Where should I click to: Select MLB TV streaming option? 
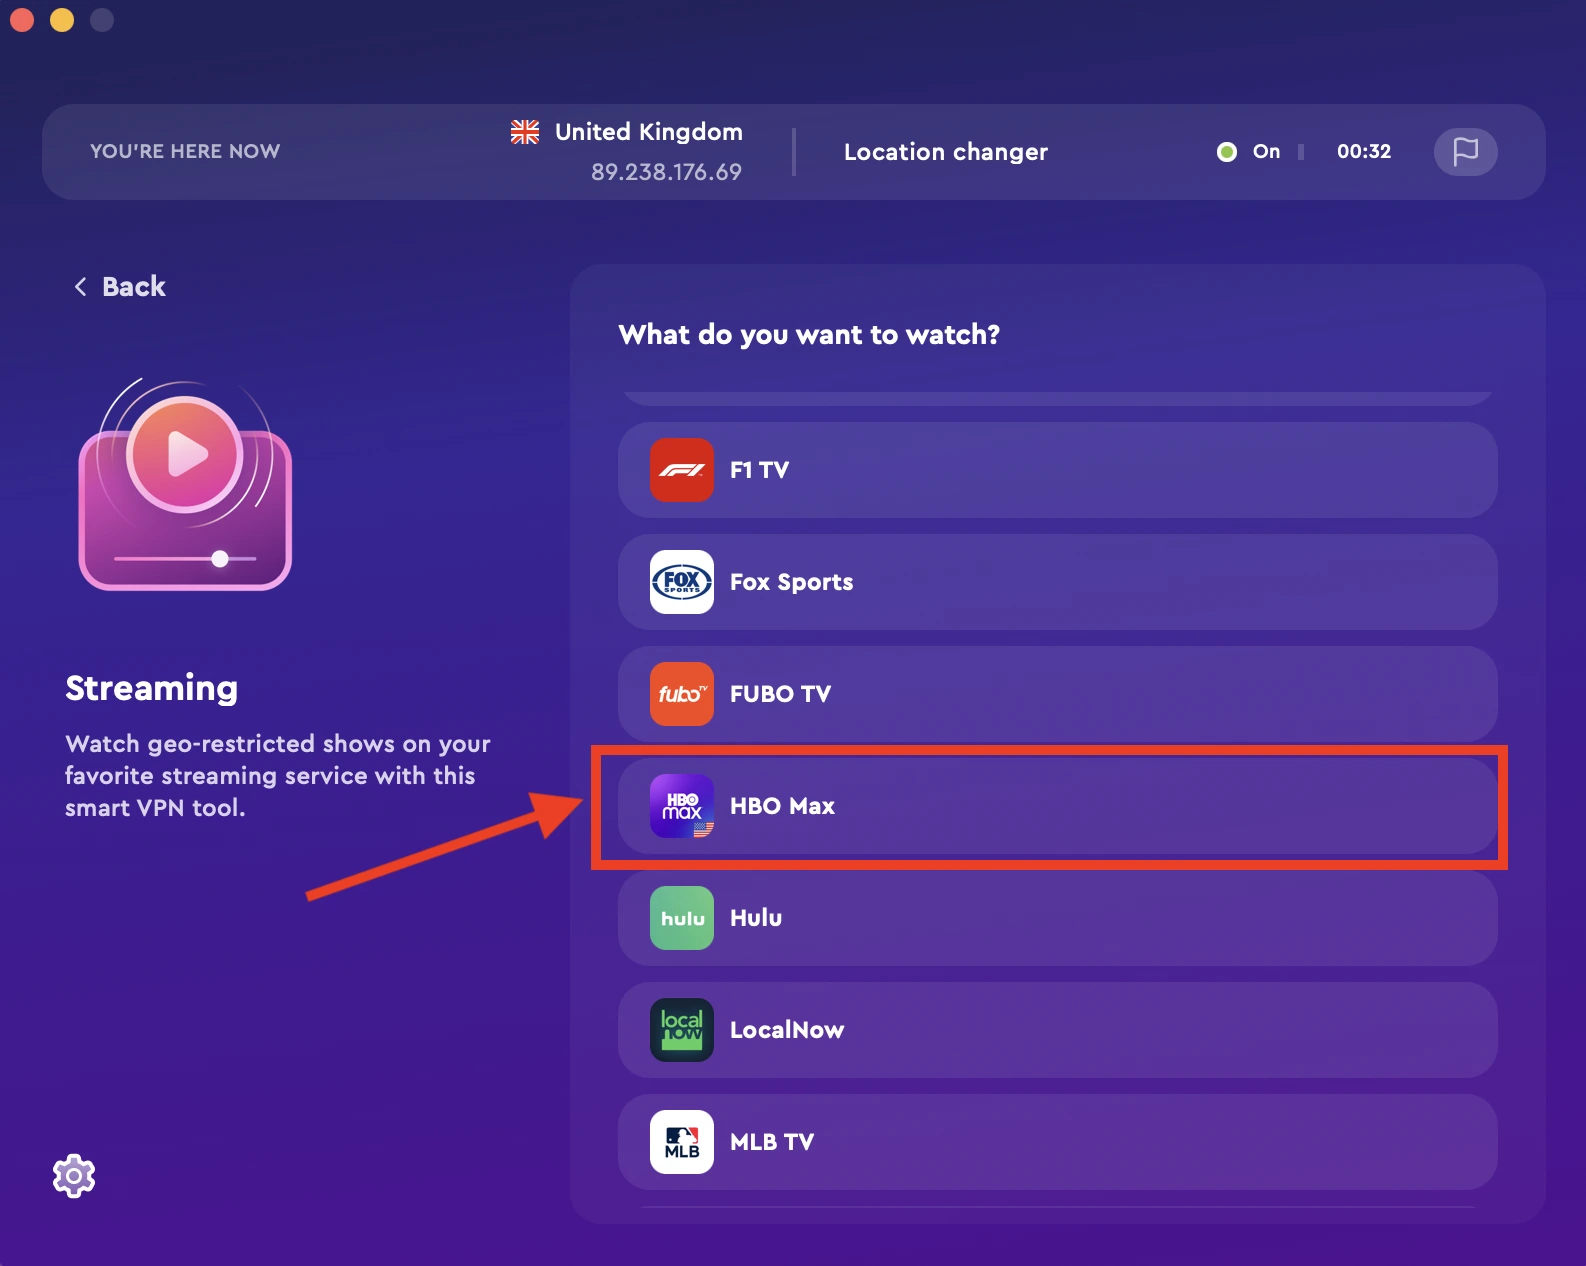pos(1058,1142)
